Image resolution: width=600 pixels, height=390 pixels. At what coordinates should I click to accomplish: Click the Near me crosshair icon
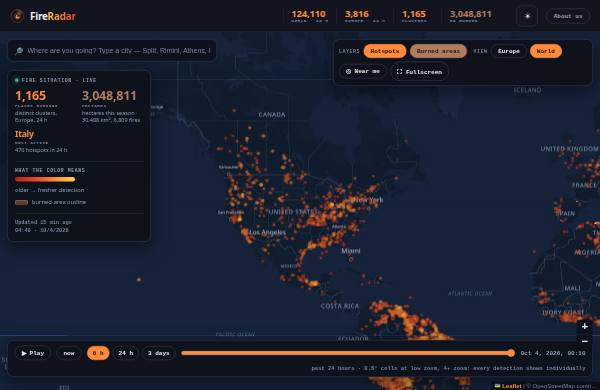click(x=348, y=72)
